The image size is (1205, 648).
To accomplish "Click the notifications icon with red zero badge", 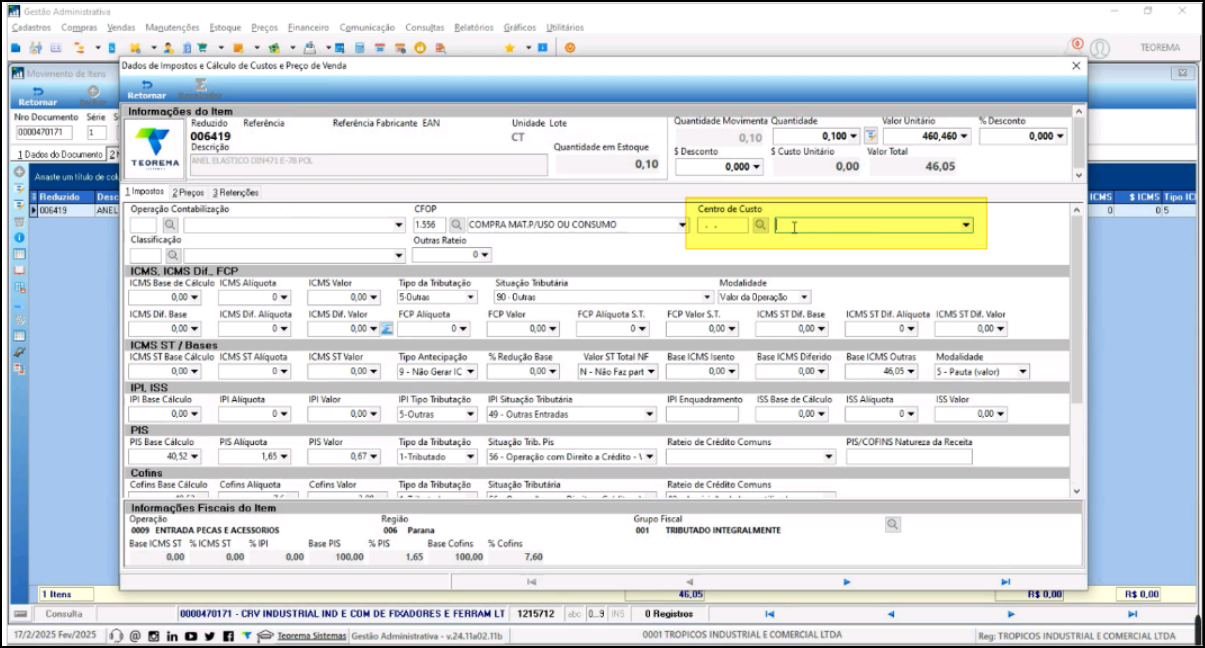I will [1077, 45].
